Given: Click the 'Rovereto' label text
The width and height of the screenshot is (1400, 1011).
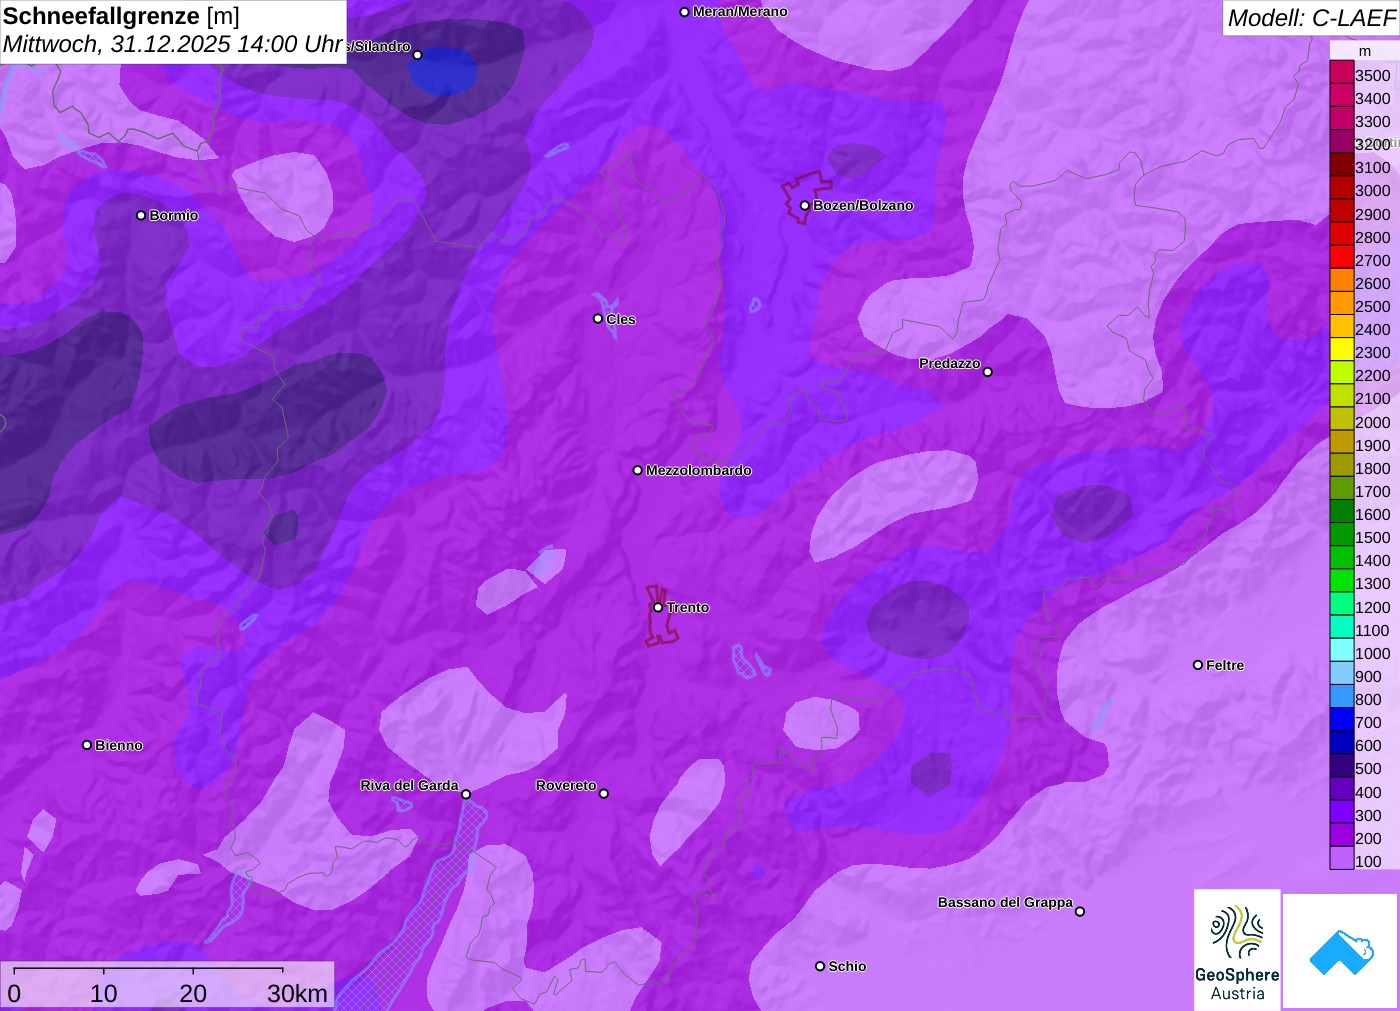Looking at the screenshot, I should 566,786.
